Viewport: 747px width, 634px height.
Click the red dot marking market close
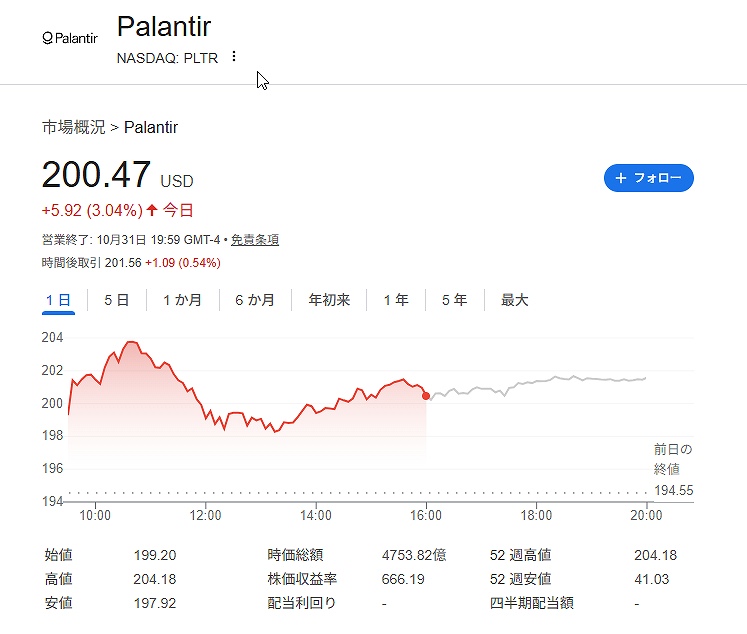[x=427, y=396]
